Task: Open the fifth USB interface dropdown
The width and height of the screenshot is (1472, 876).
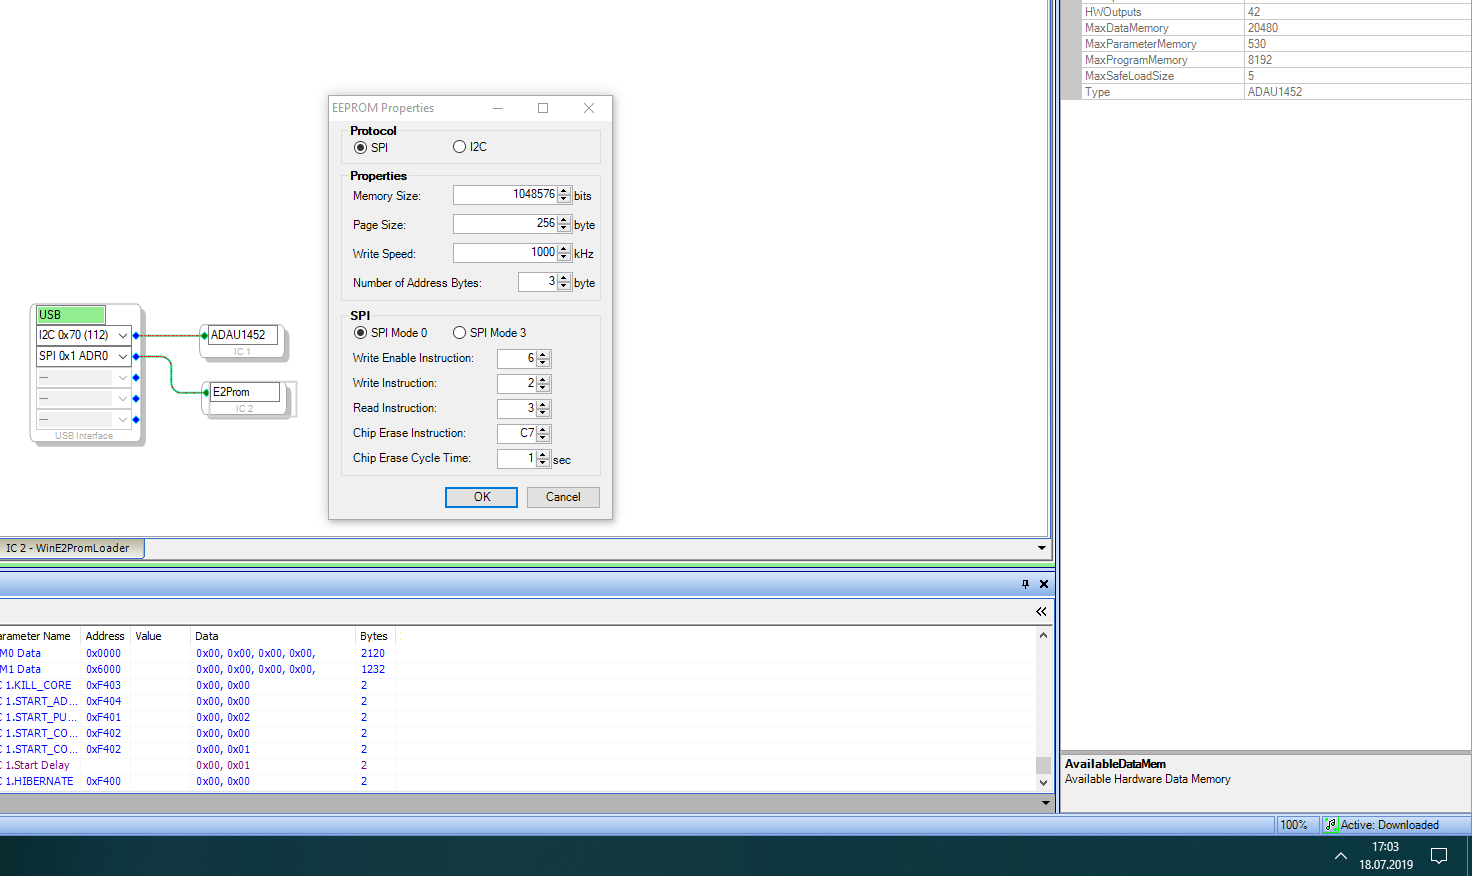Action: tap(123, 419)
